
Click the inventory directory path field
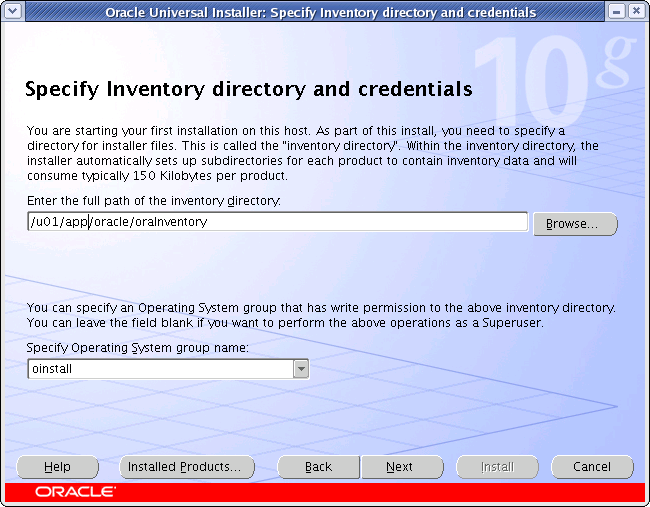278,222
